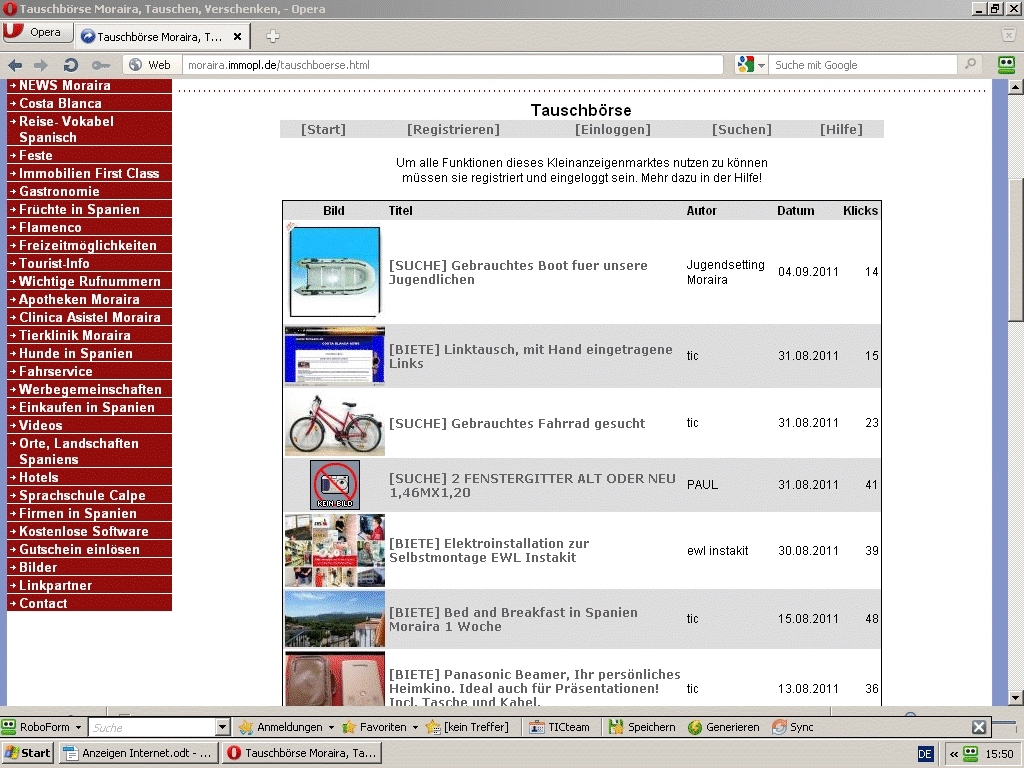1024x768 pixels.
Task: Reload the page with the refresh icon
Action: pyautogui.click(x=71, y=65)
